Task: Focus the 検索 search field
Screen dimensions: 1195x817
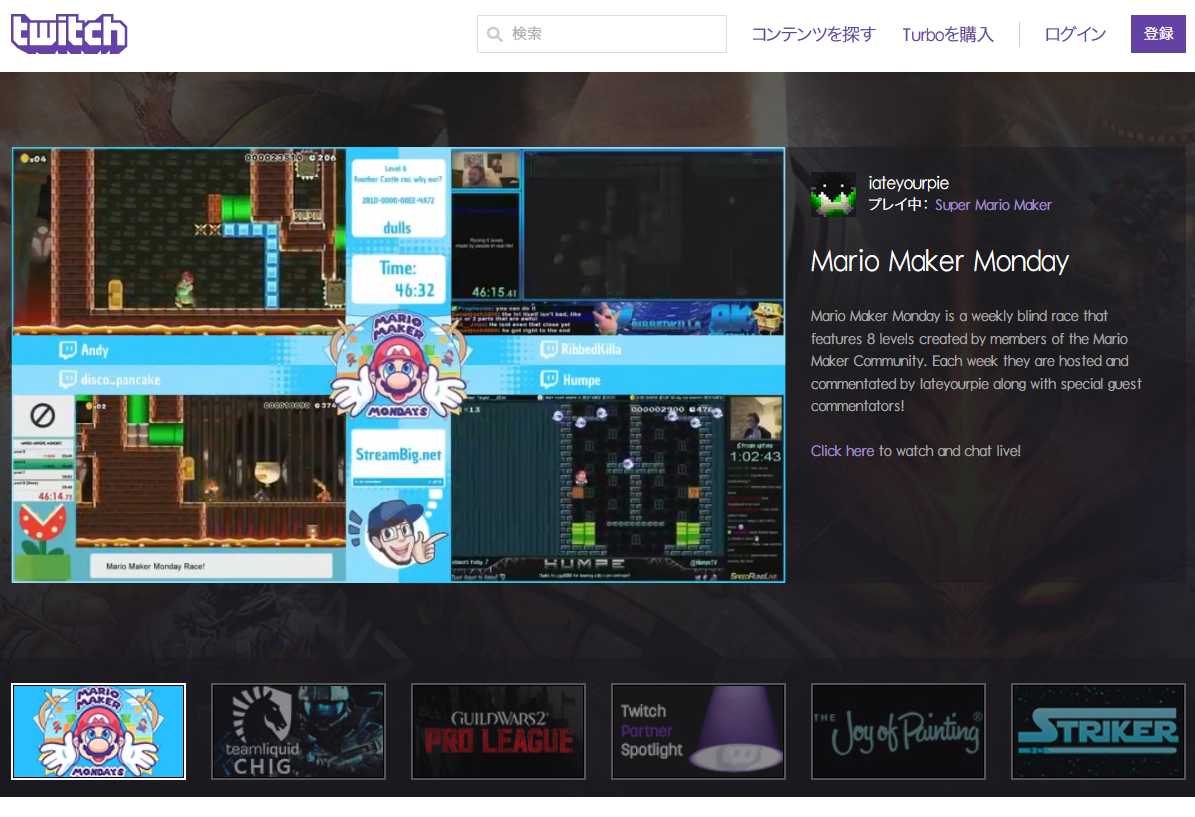Action: click(x=601, y=34)
